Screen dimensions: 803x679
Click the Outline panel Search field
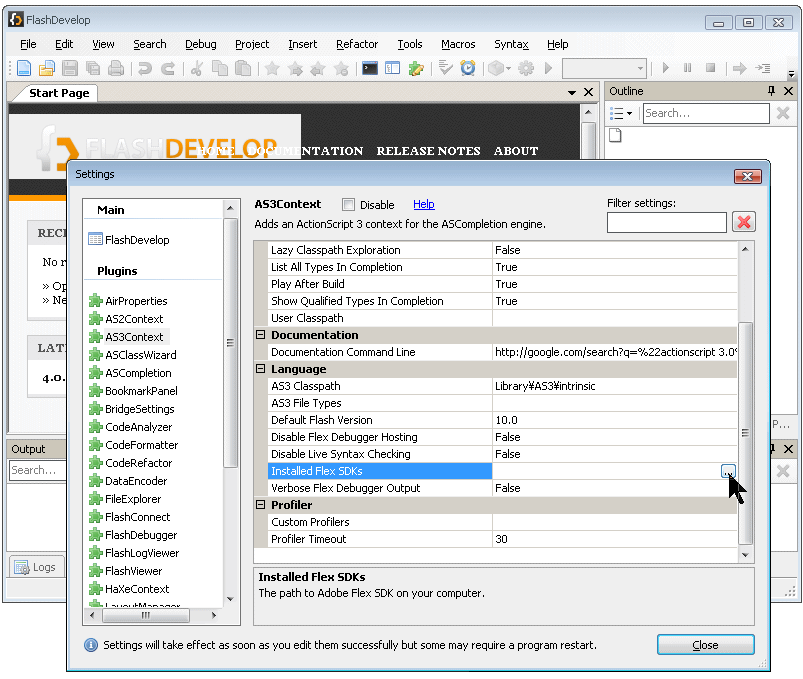[706, 113]
